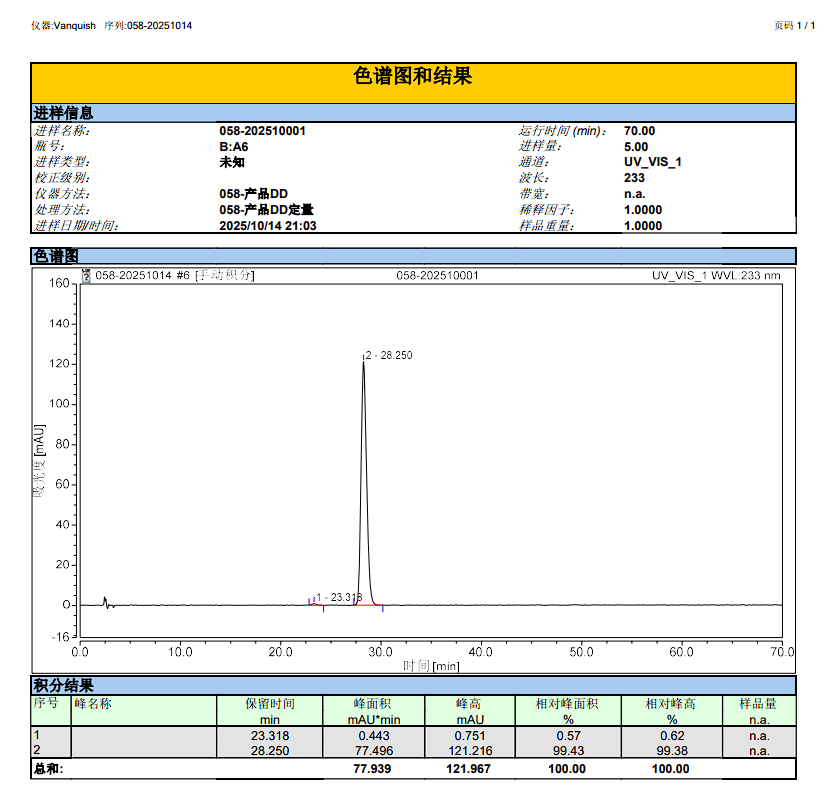824x797 pixels.
Task: Select the 积分结果 section header
Action: click(413, 685)
